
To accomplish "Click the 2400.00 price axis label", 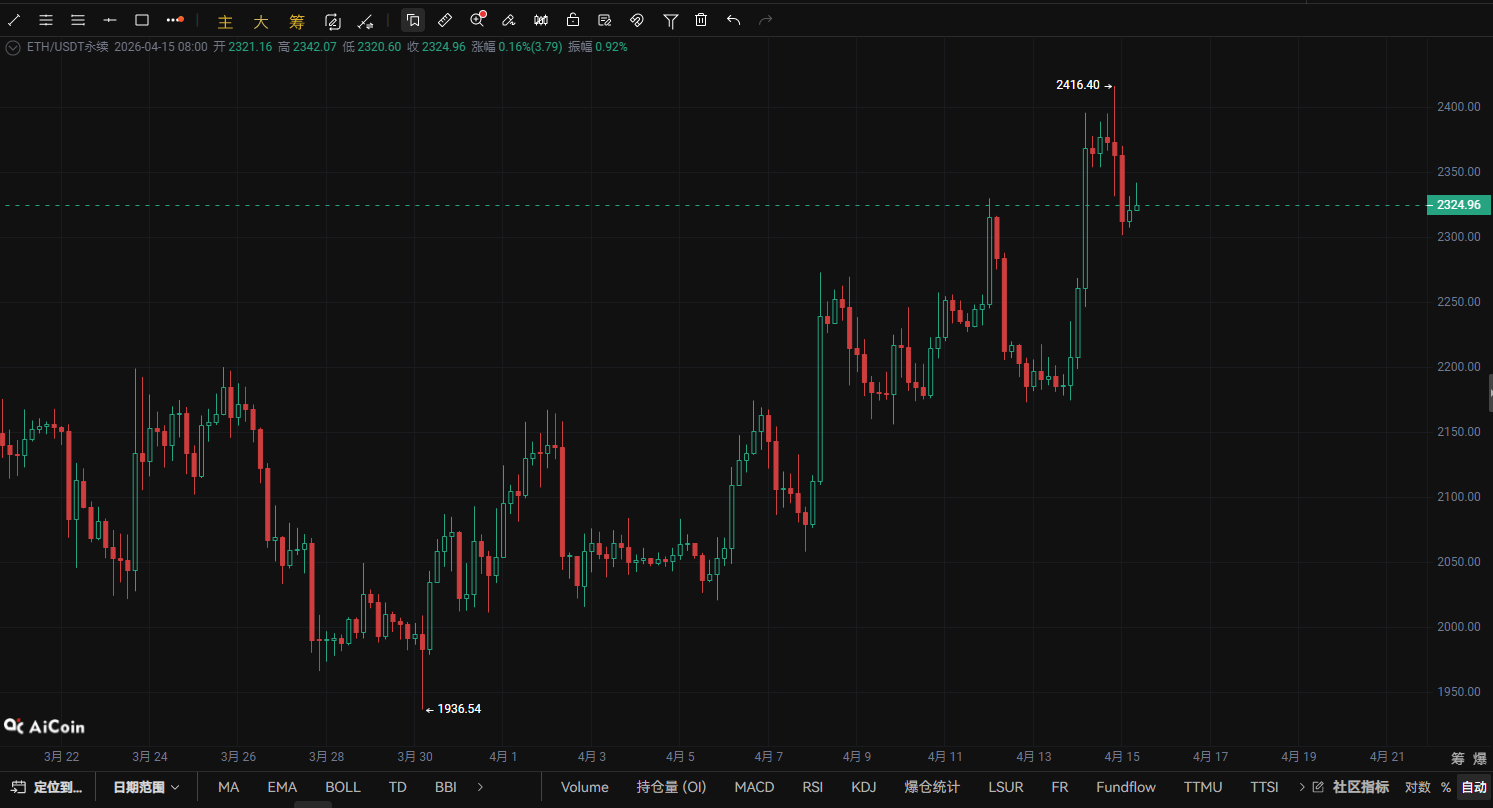I will (1459, 107).
